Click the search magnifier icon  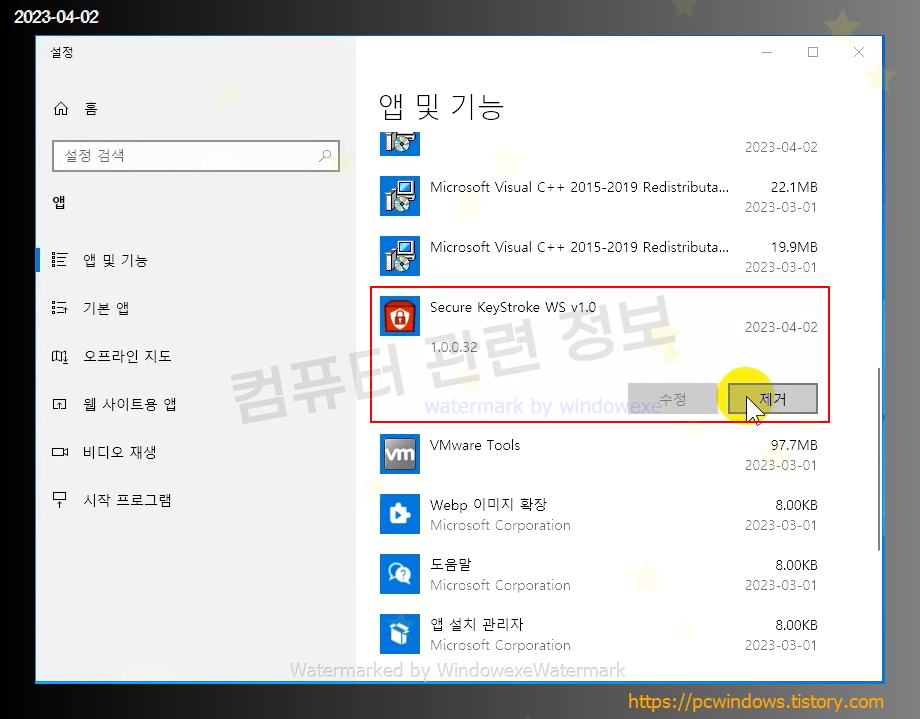click(x=325, y=156)
